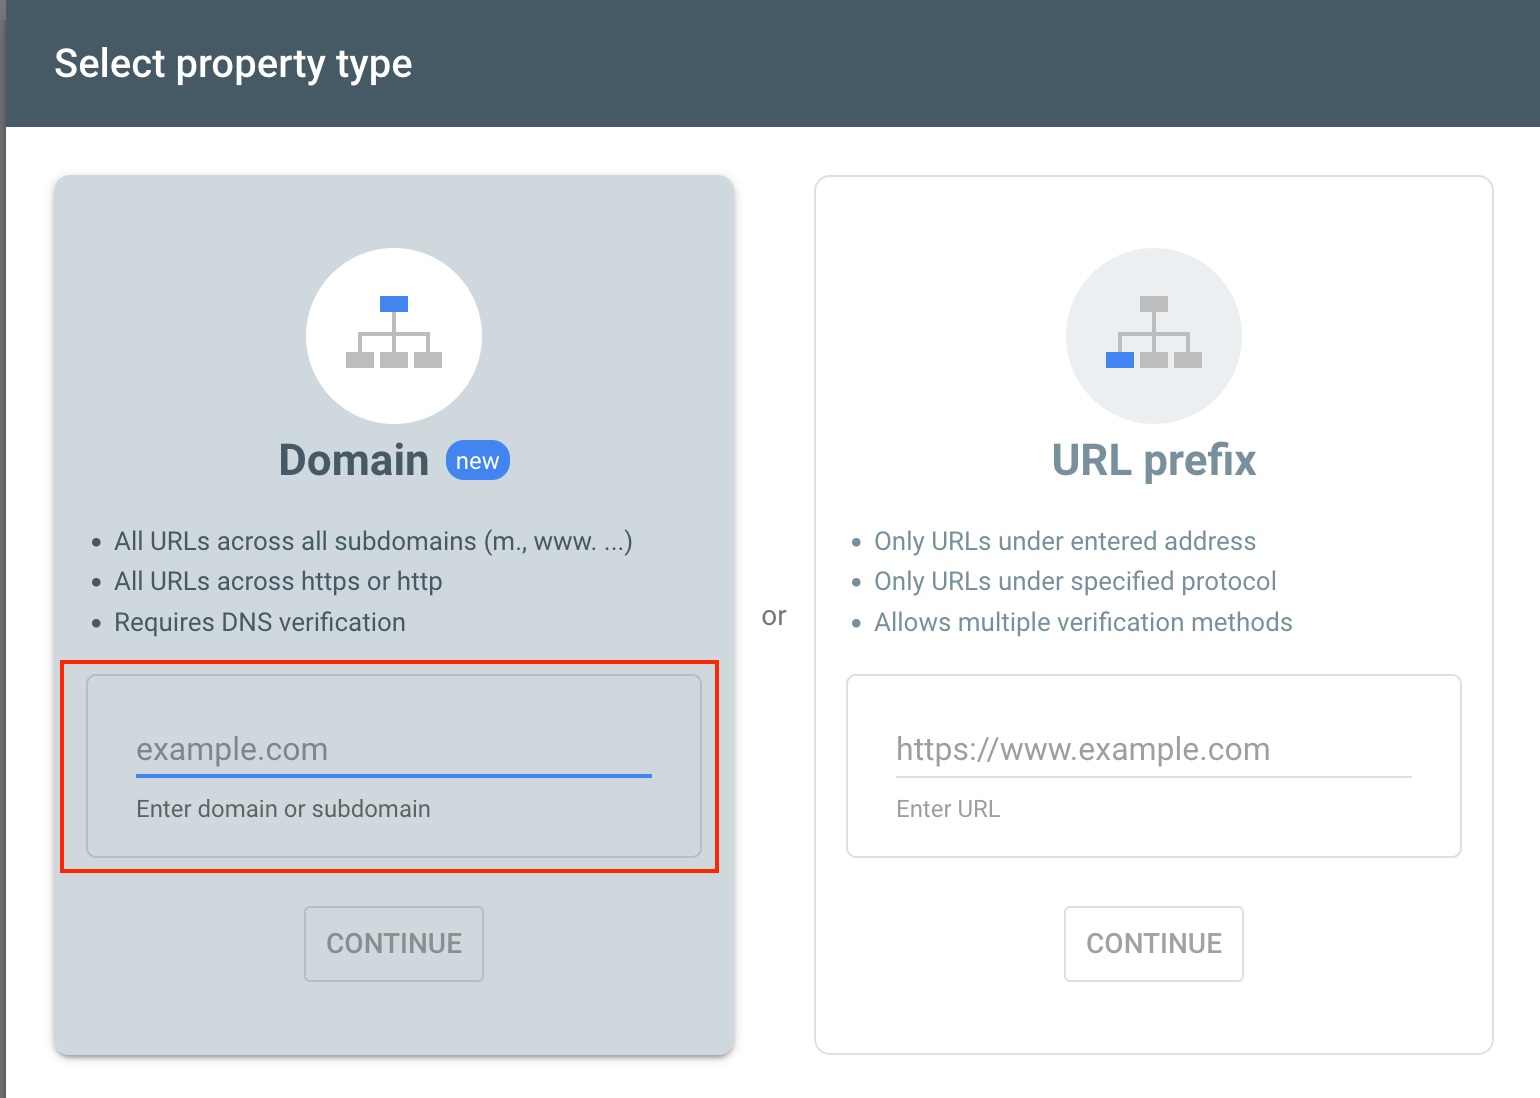The width and height of the screenshot is (1540, 1098).
Task: Click 'Enter URL' helper text
Action: pos(948,809)
